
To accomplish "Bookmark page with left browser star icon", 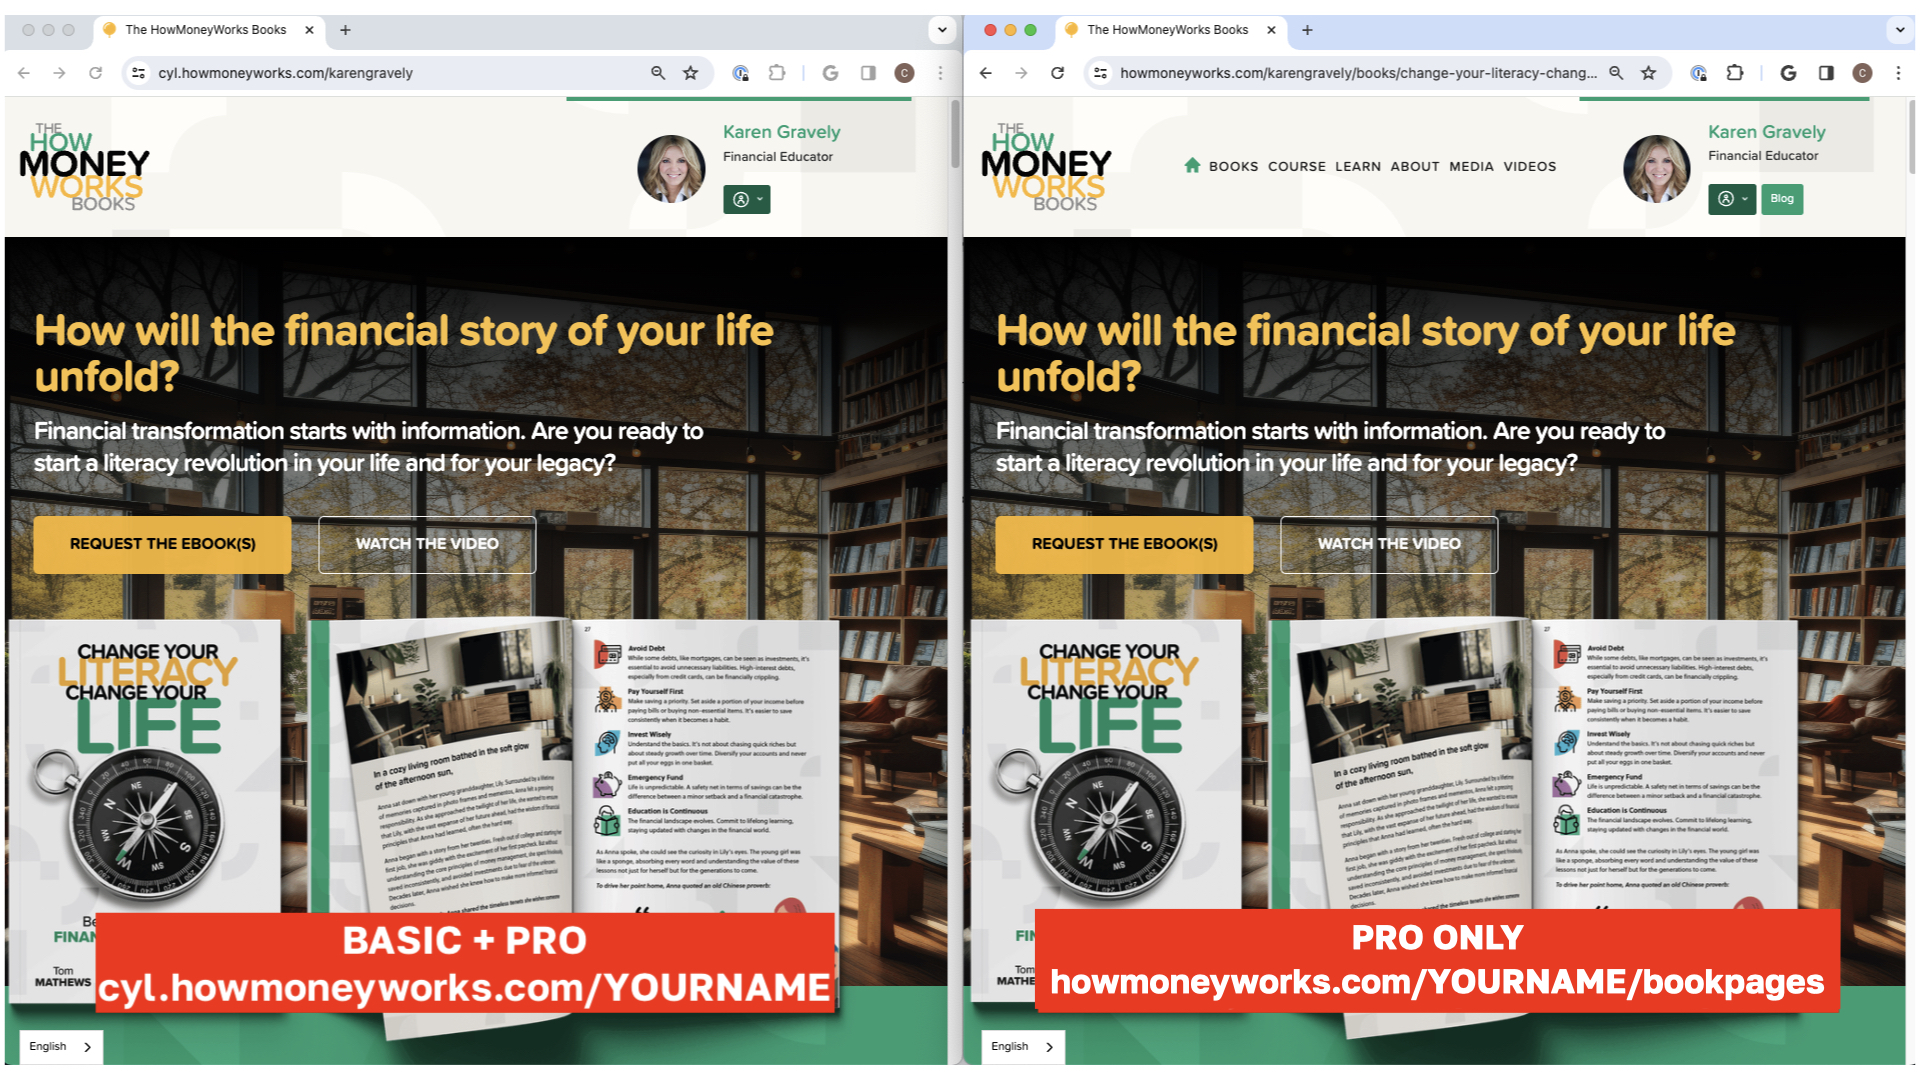I will click(x=690, y=73).
